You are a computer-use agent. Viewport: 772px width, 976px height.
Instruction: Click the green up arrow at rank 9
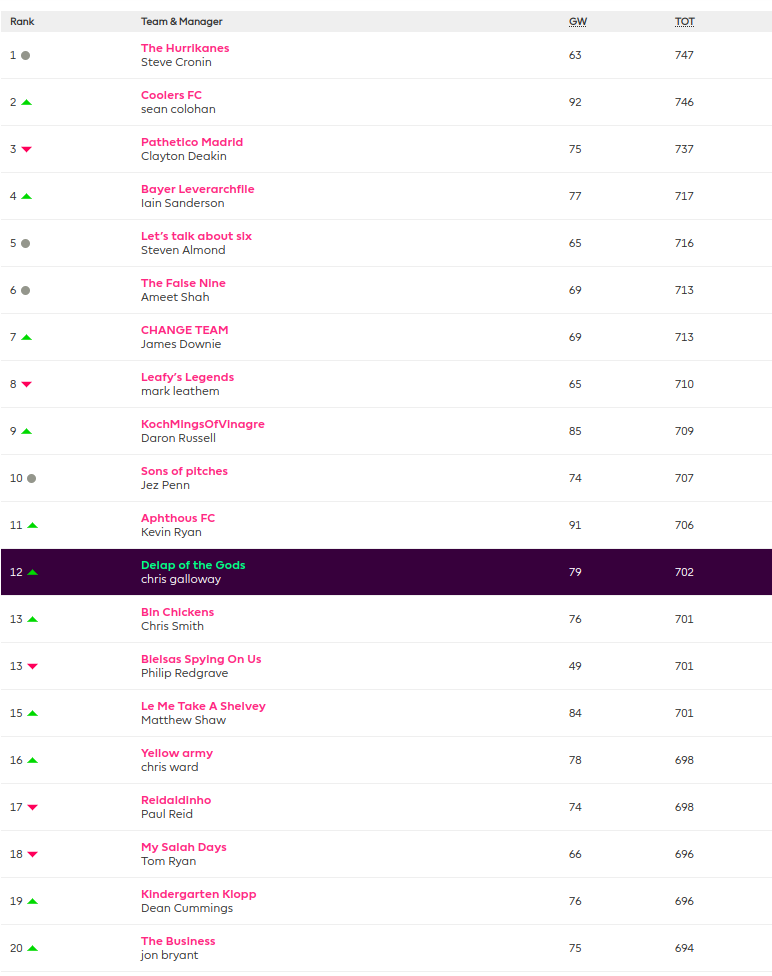[x=26, y=431]
